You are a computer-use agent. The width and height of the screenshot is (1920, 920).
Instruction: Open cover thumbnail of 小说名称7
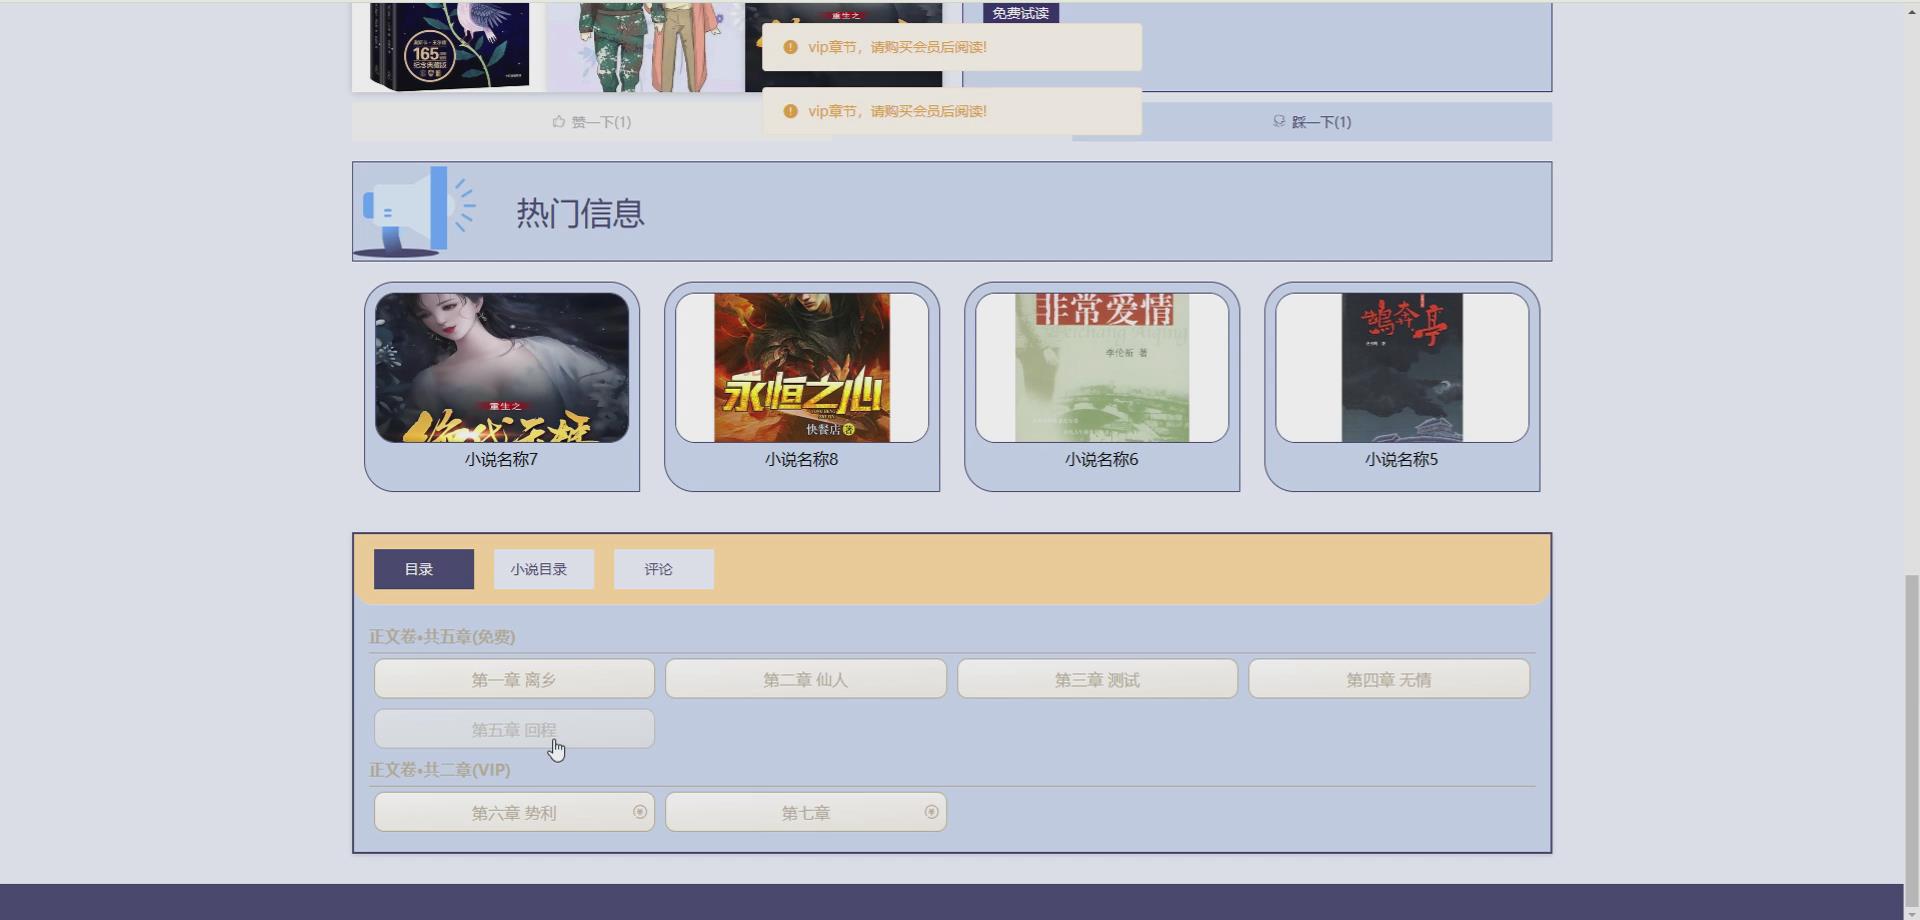pyautogui.click(x=502, y=367)
